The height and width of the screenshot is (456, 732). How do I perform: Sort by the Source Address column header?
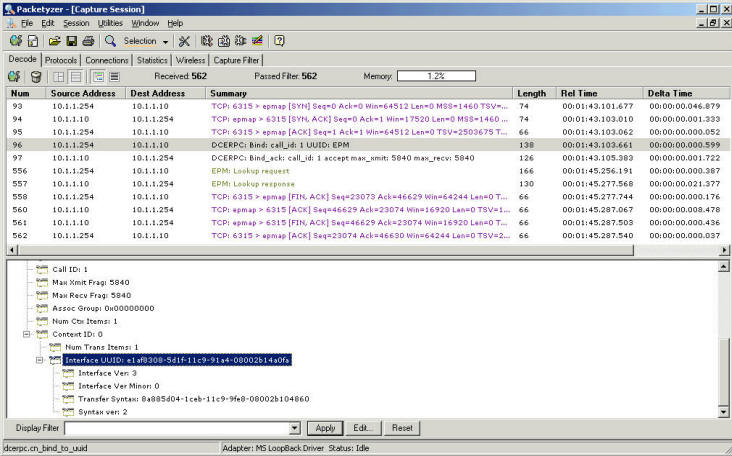point(85,93)
